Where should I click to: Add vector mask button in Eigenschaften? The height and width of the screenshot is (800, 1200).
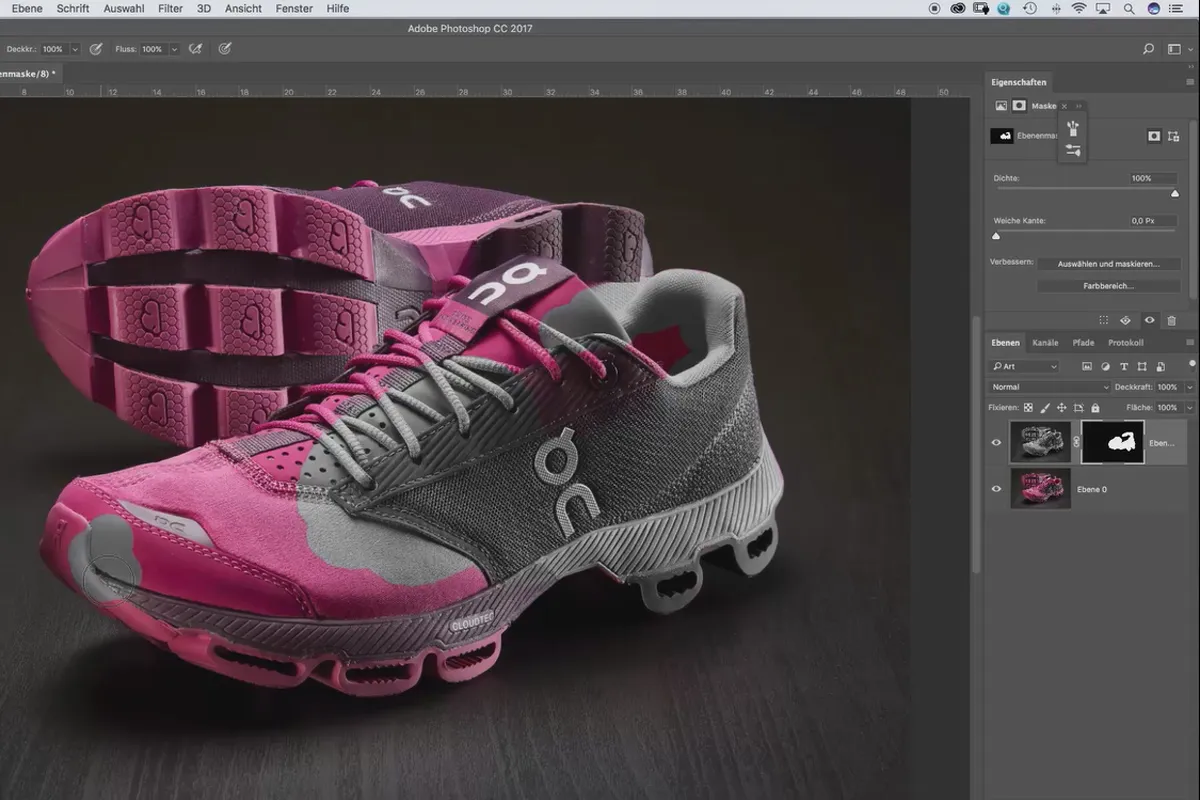1174,136
